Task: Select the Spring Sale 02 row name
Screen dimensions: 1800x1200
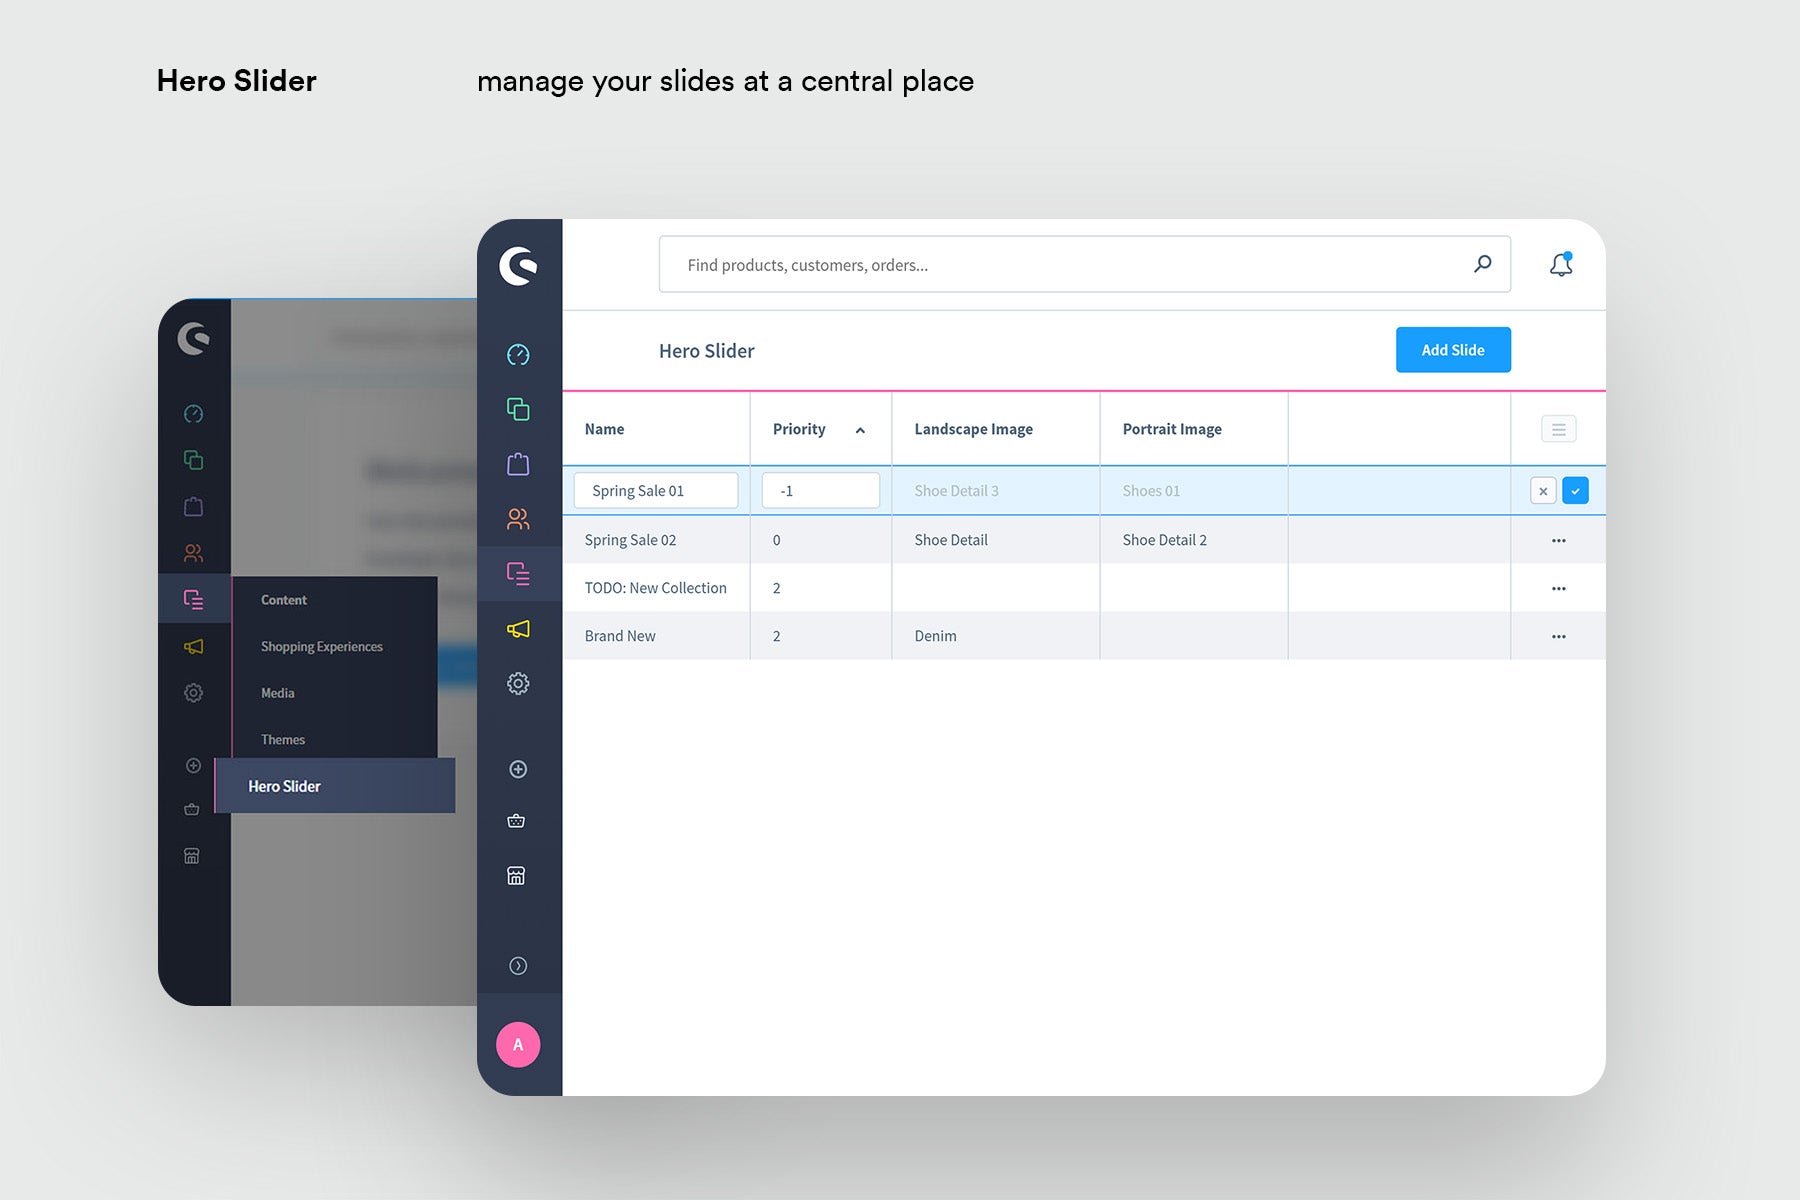Action: [x=630, y=540]
